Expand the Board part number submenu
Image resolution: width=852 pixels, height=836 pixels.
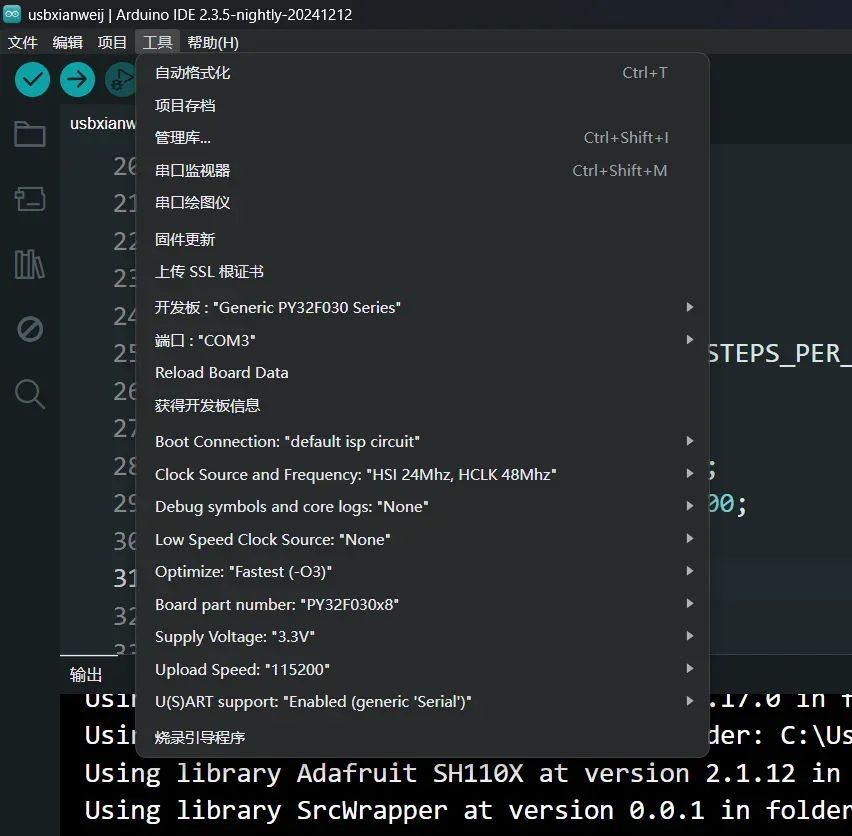pos(422,604)
